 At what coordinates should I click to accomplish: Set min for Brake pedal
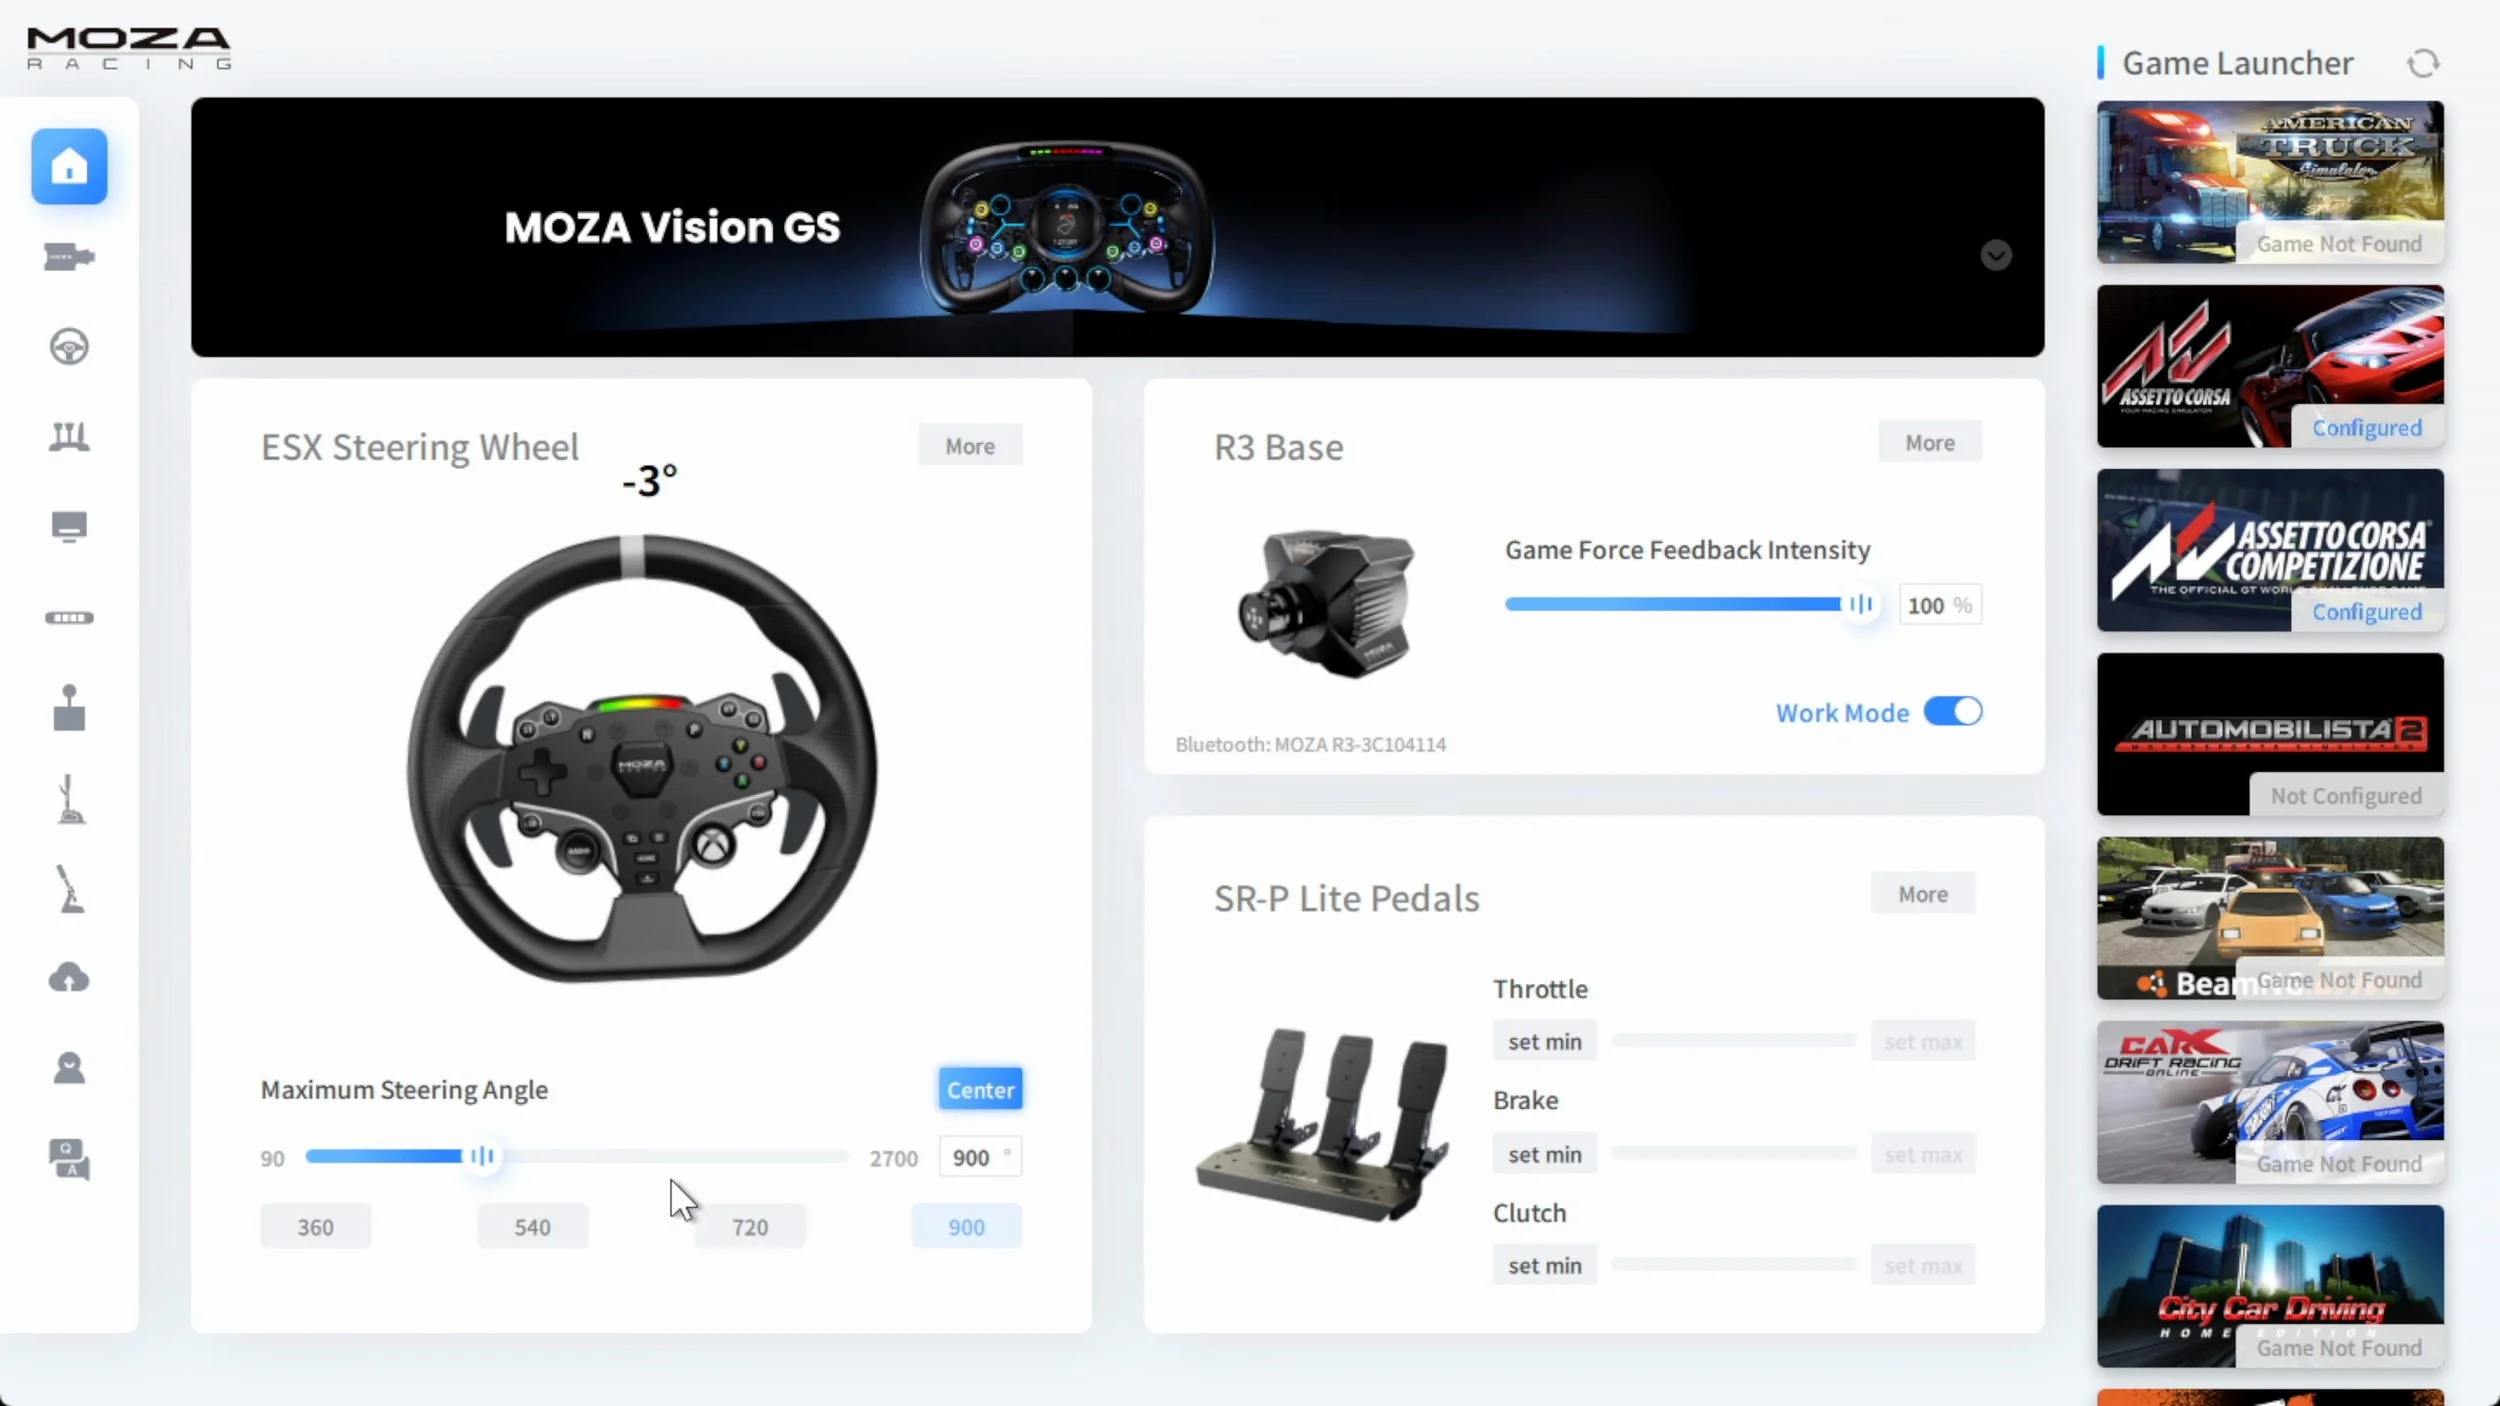coord(1544,1155)
